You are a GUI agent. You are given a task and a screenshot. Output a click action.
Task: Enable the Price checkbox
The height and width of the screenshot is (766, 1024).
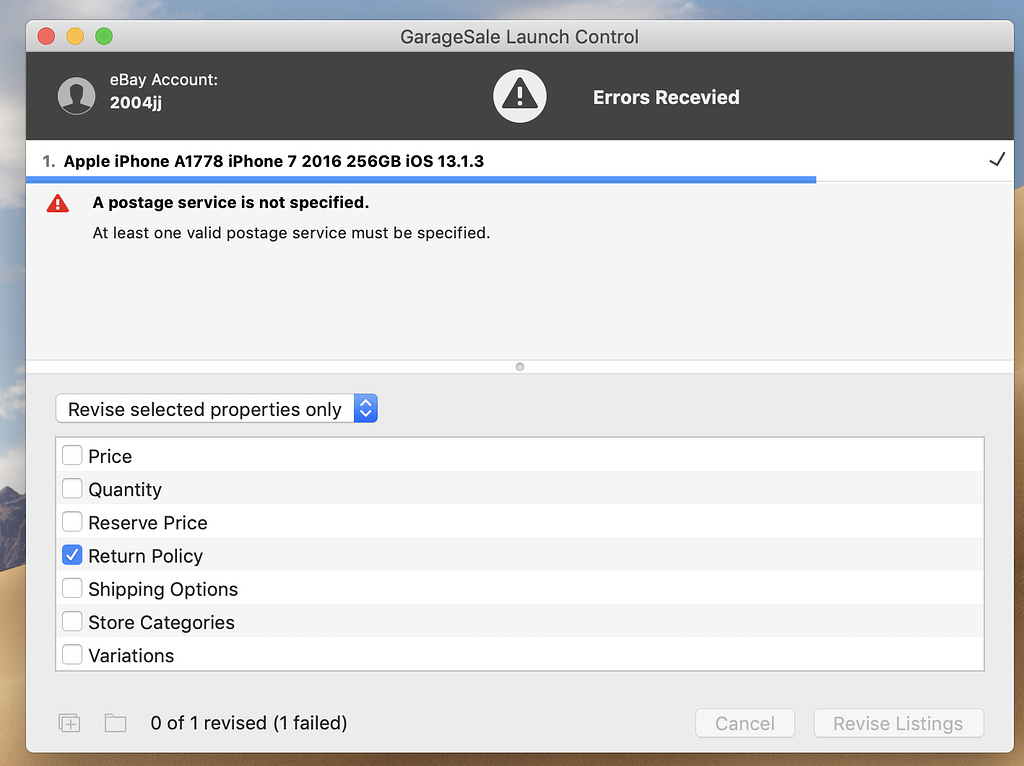pos(72,455)
